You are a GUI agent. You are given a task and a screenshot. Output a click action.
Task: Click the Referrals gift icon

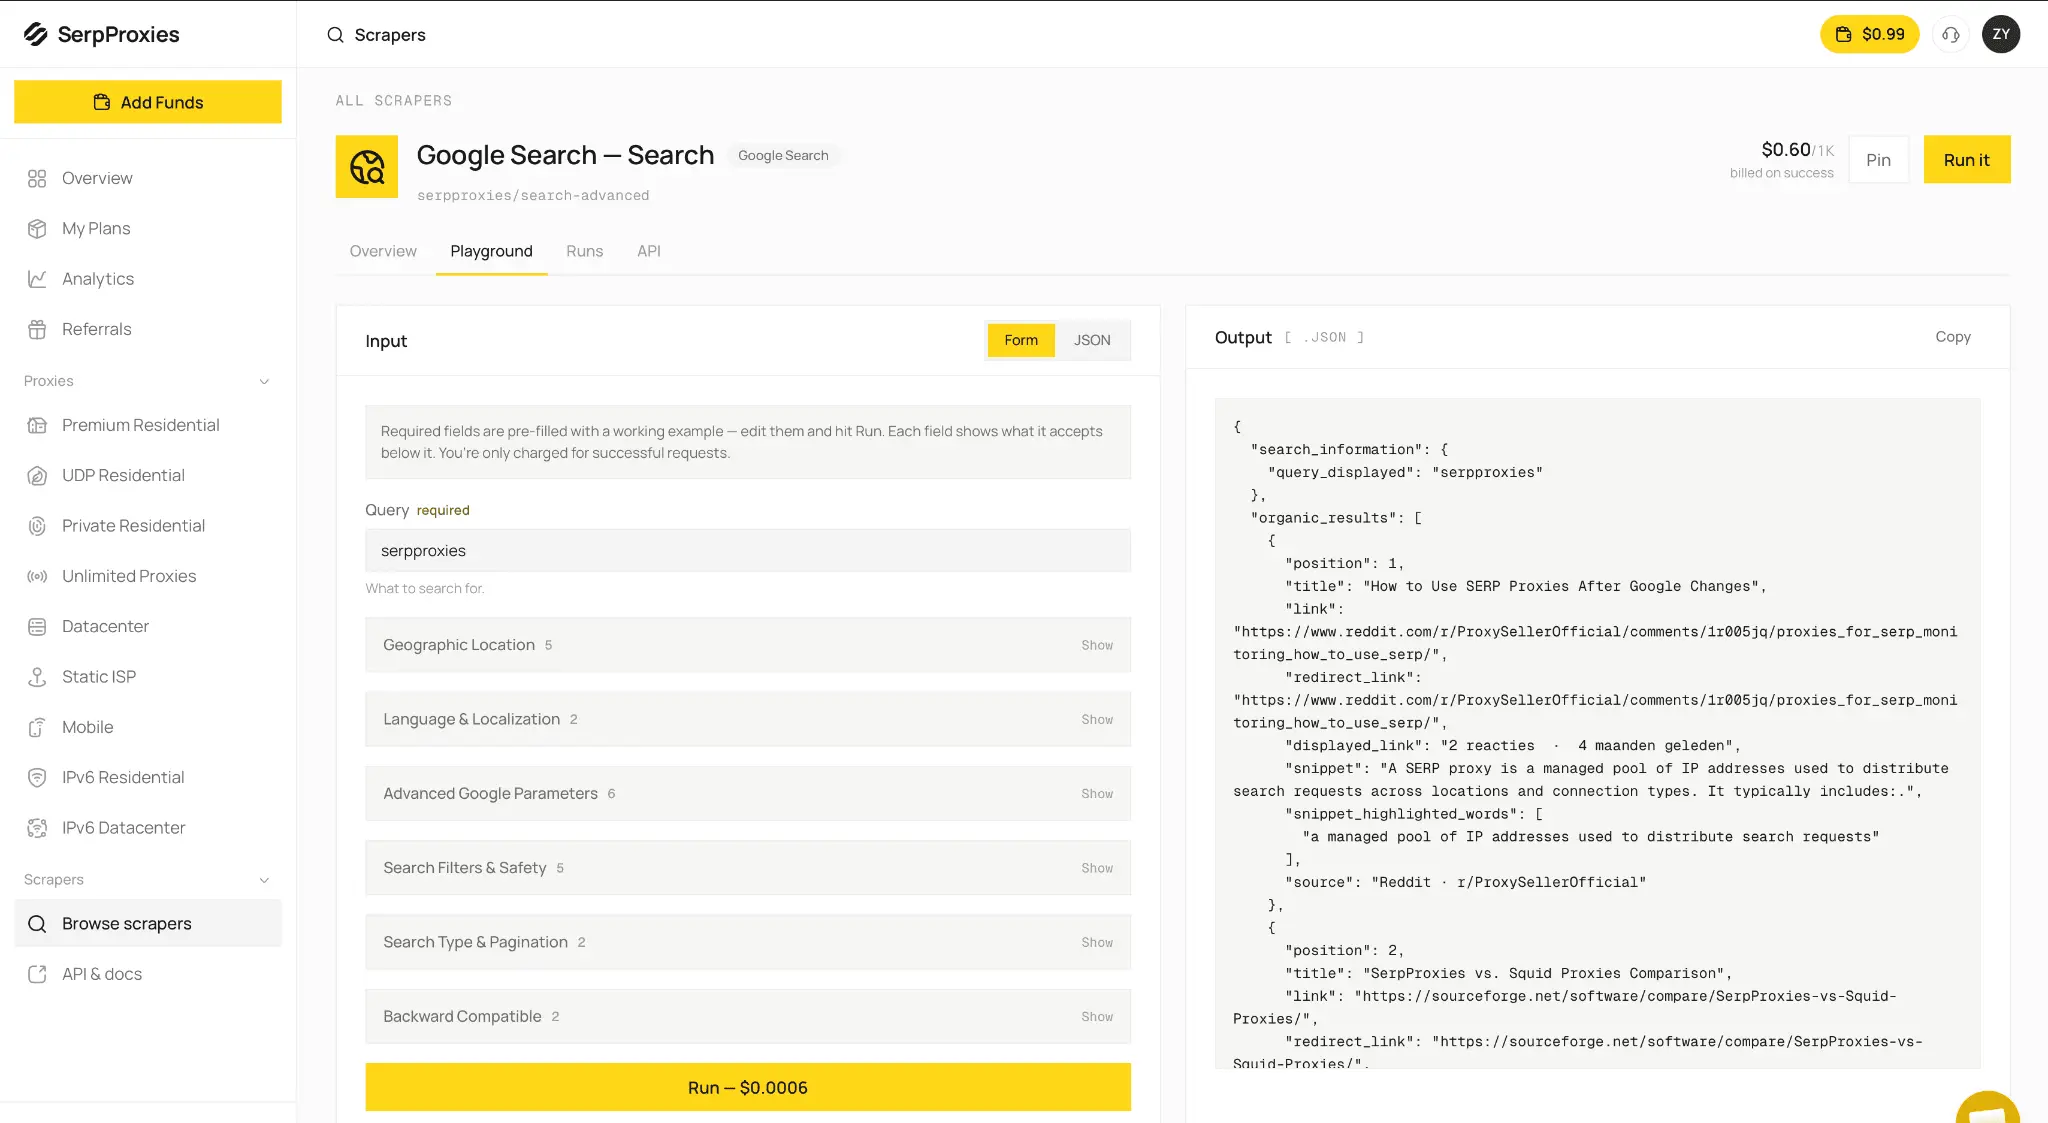[x=37, y=329]
